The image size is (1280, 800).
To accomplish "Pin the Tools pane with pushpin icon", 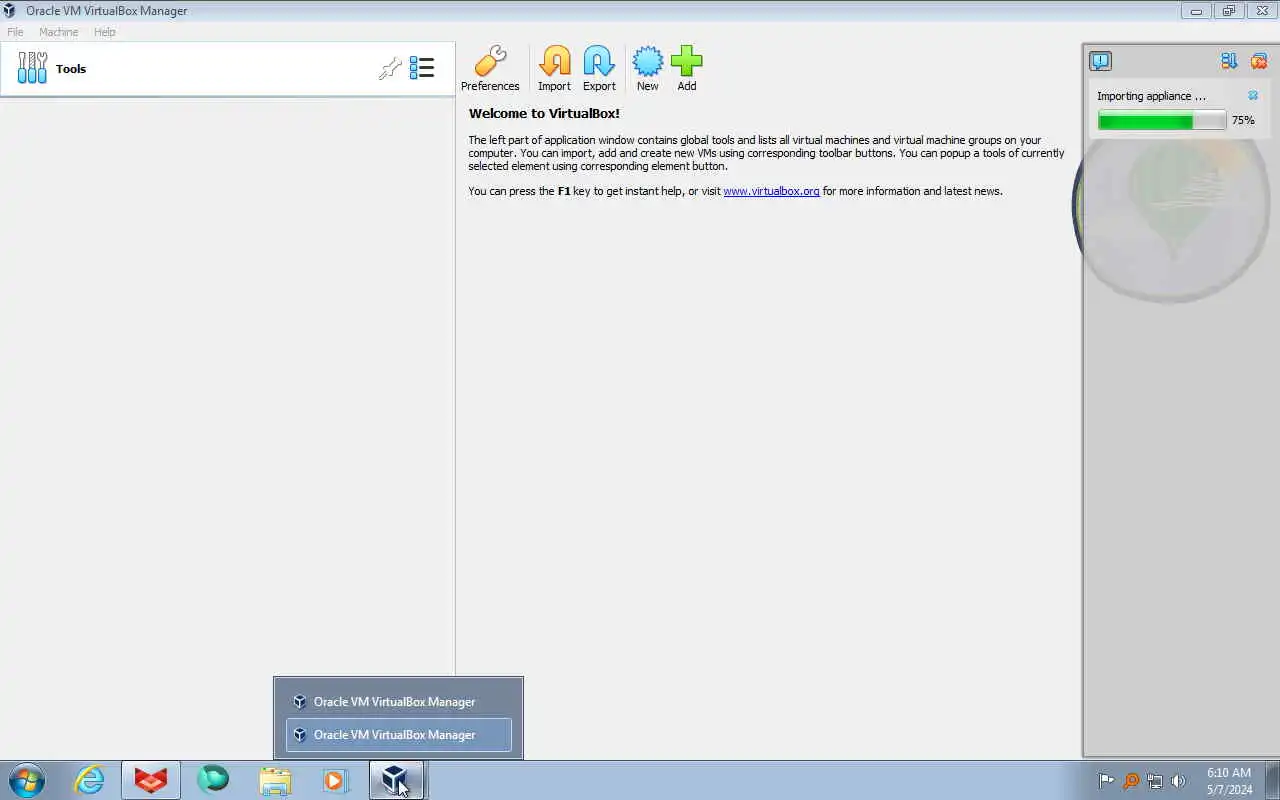I will [390, 68].
